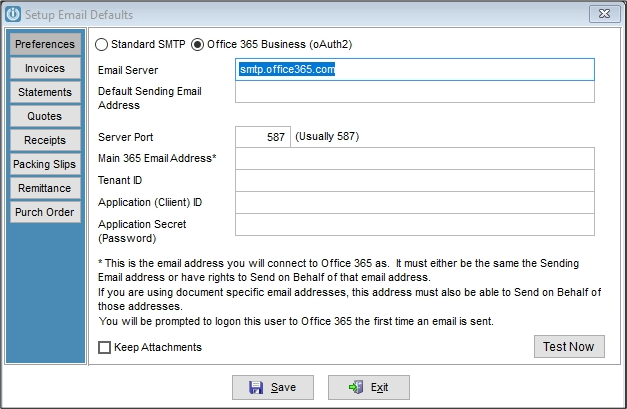Open the Purch Order tab
Screen dimensions: 627x409
[x=45, y=212]
